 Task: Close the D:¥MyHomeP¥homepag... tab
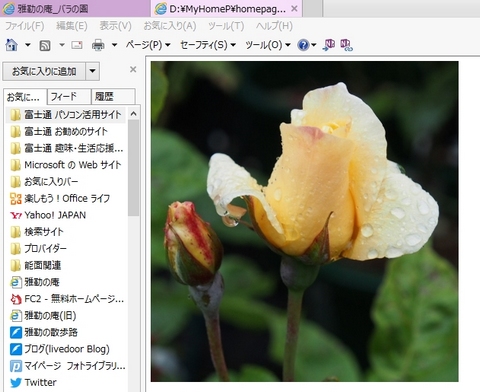[294, 9]
